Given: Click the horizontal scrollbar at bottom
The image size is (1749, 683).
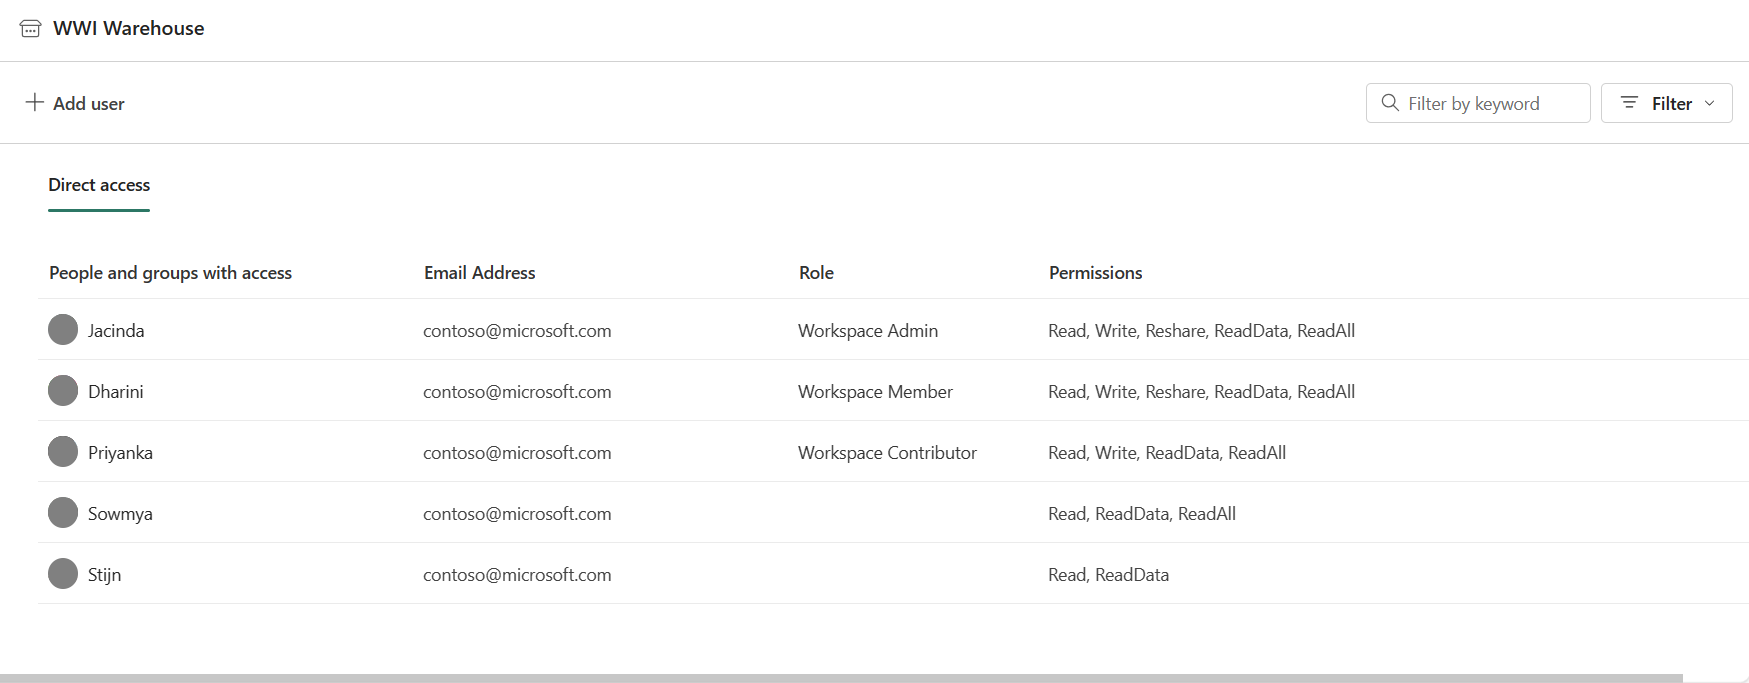Looking at the screenshot, I should tap(840, 678).
